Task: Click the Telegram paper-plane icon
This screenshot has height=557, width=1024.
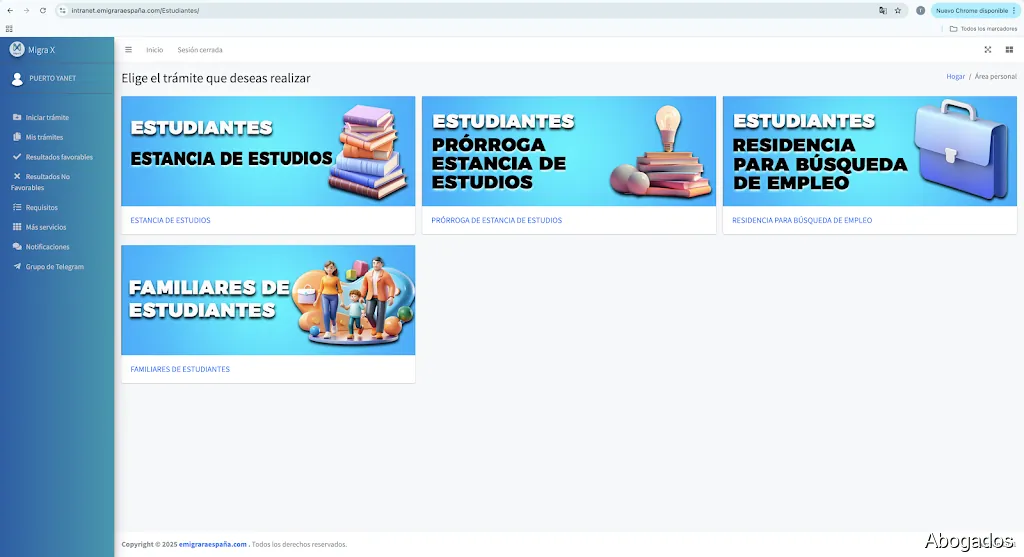Action: pos(17,266)
